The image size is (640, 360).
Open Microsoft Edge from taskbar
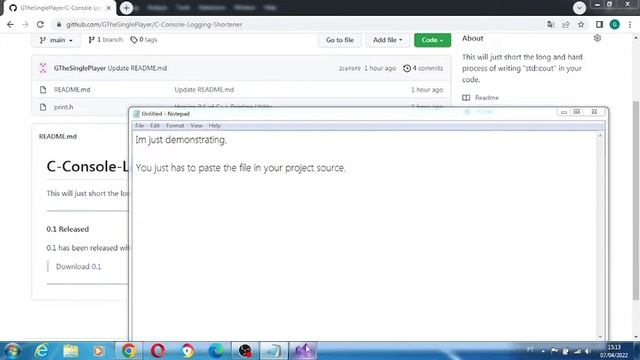[216, 351]
